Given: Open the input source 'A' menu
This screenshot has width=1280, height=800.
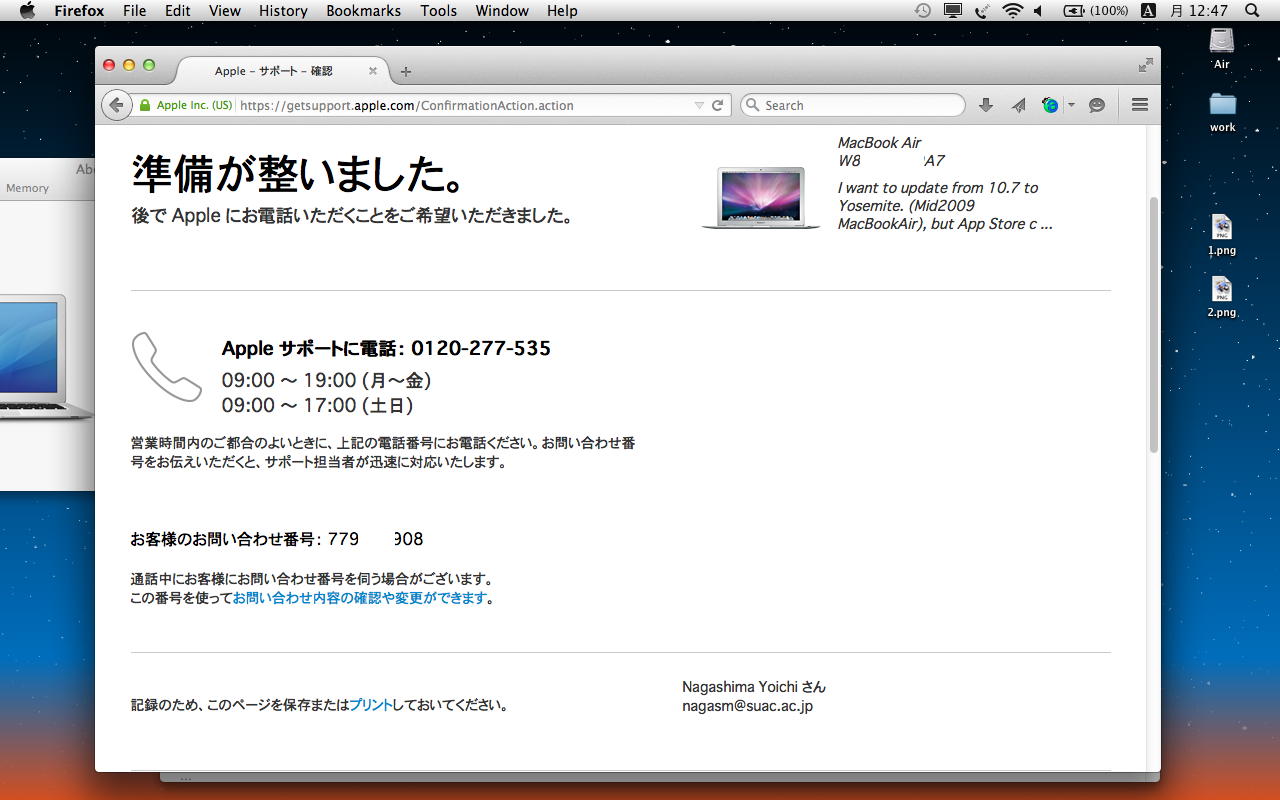Looking at the screenshot, I should tap(1148, 11).
